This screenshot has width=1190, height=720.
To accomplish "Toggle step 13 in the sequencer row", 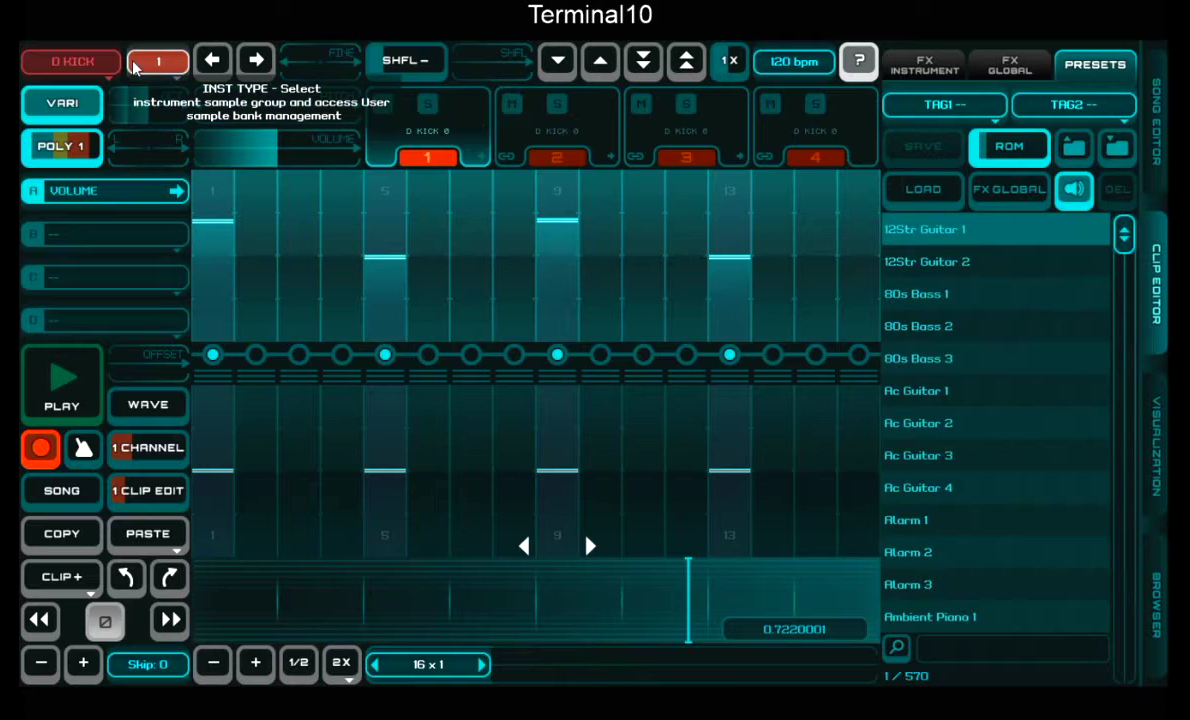I will (729, 354).
